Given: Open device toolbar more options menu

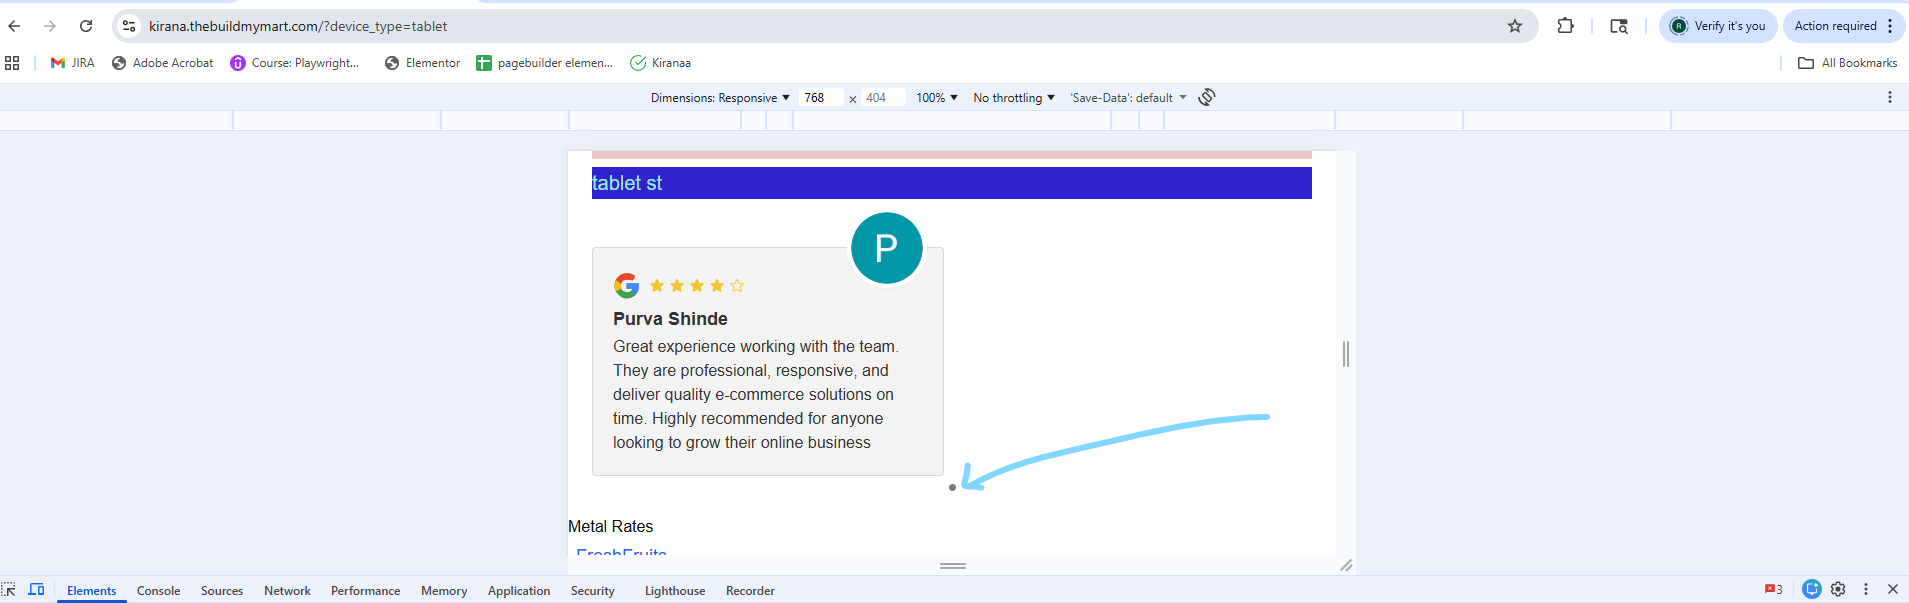Looking at the screenshot, I should click(x=1890, y=97).
